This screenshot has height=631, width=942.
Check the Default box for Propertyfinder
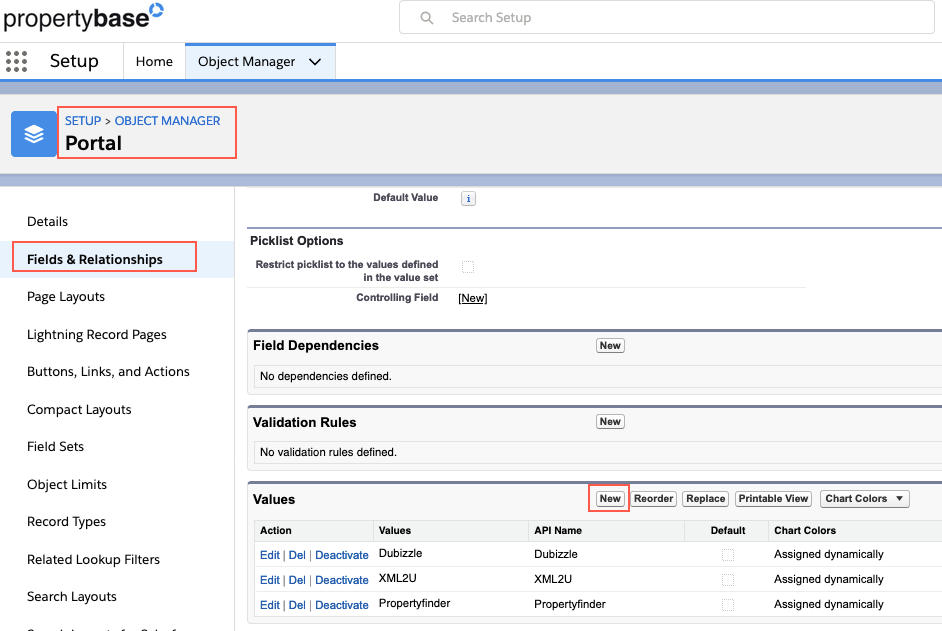[728, 604]
